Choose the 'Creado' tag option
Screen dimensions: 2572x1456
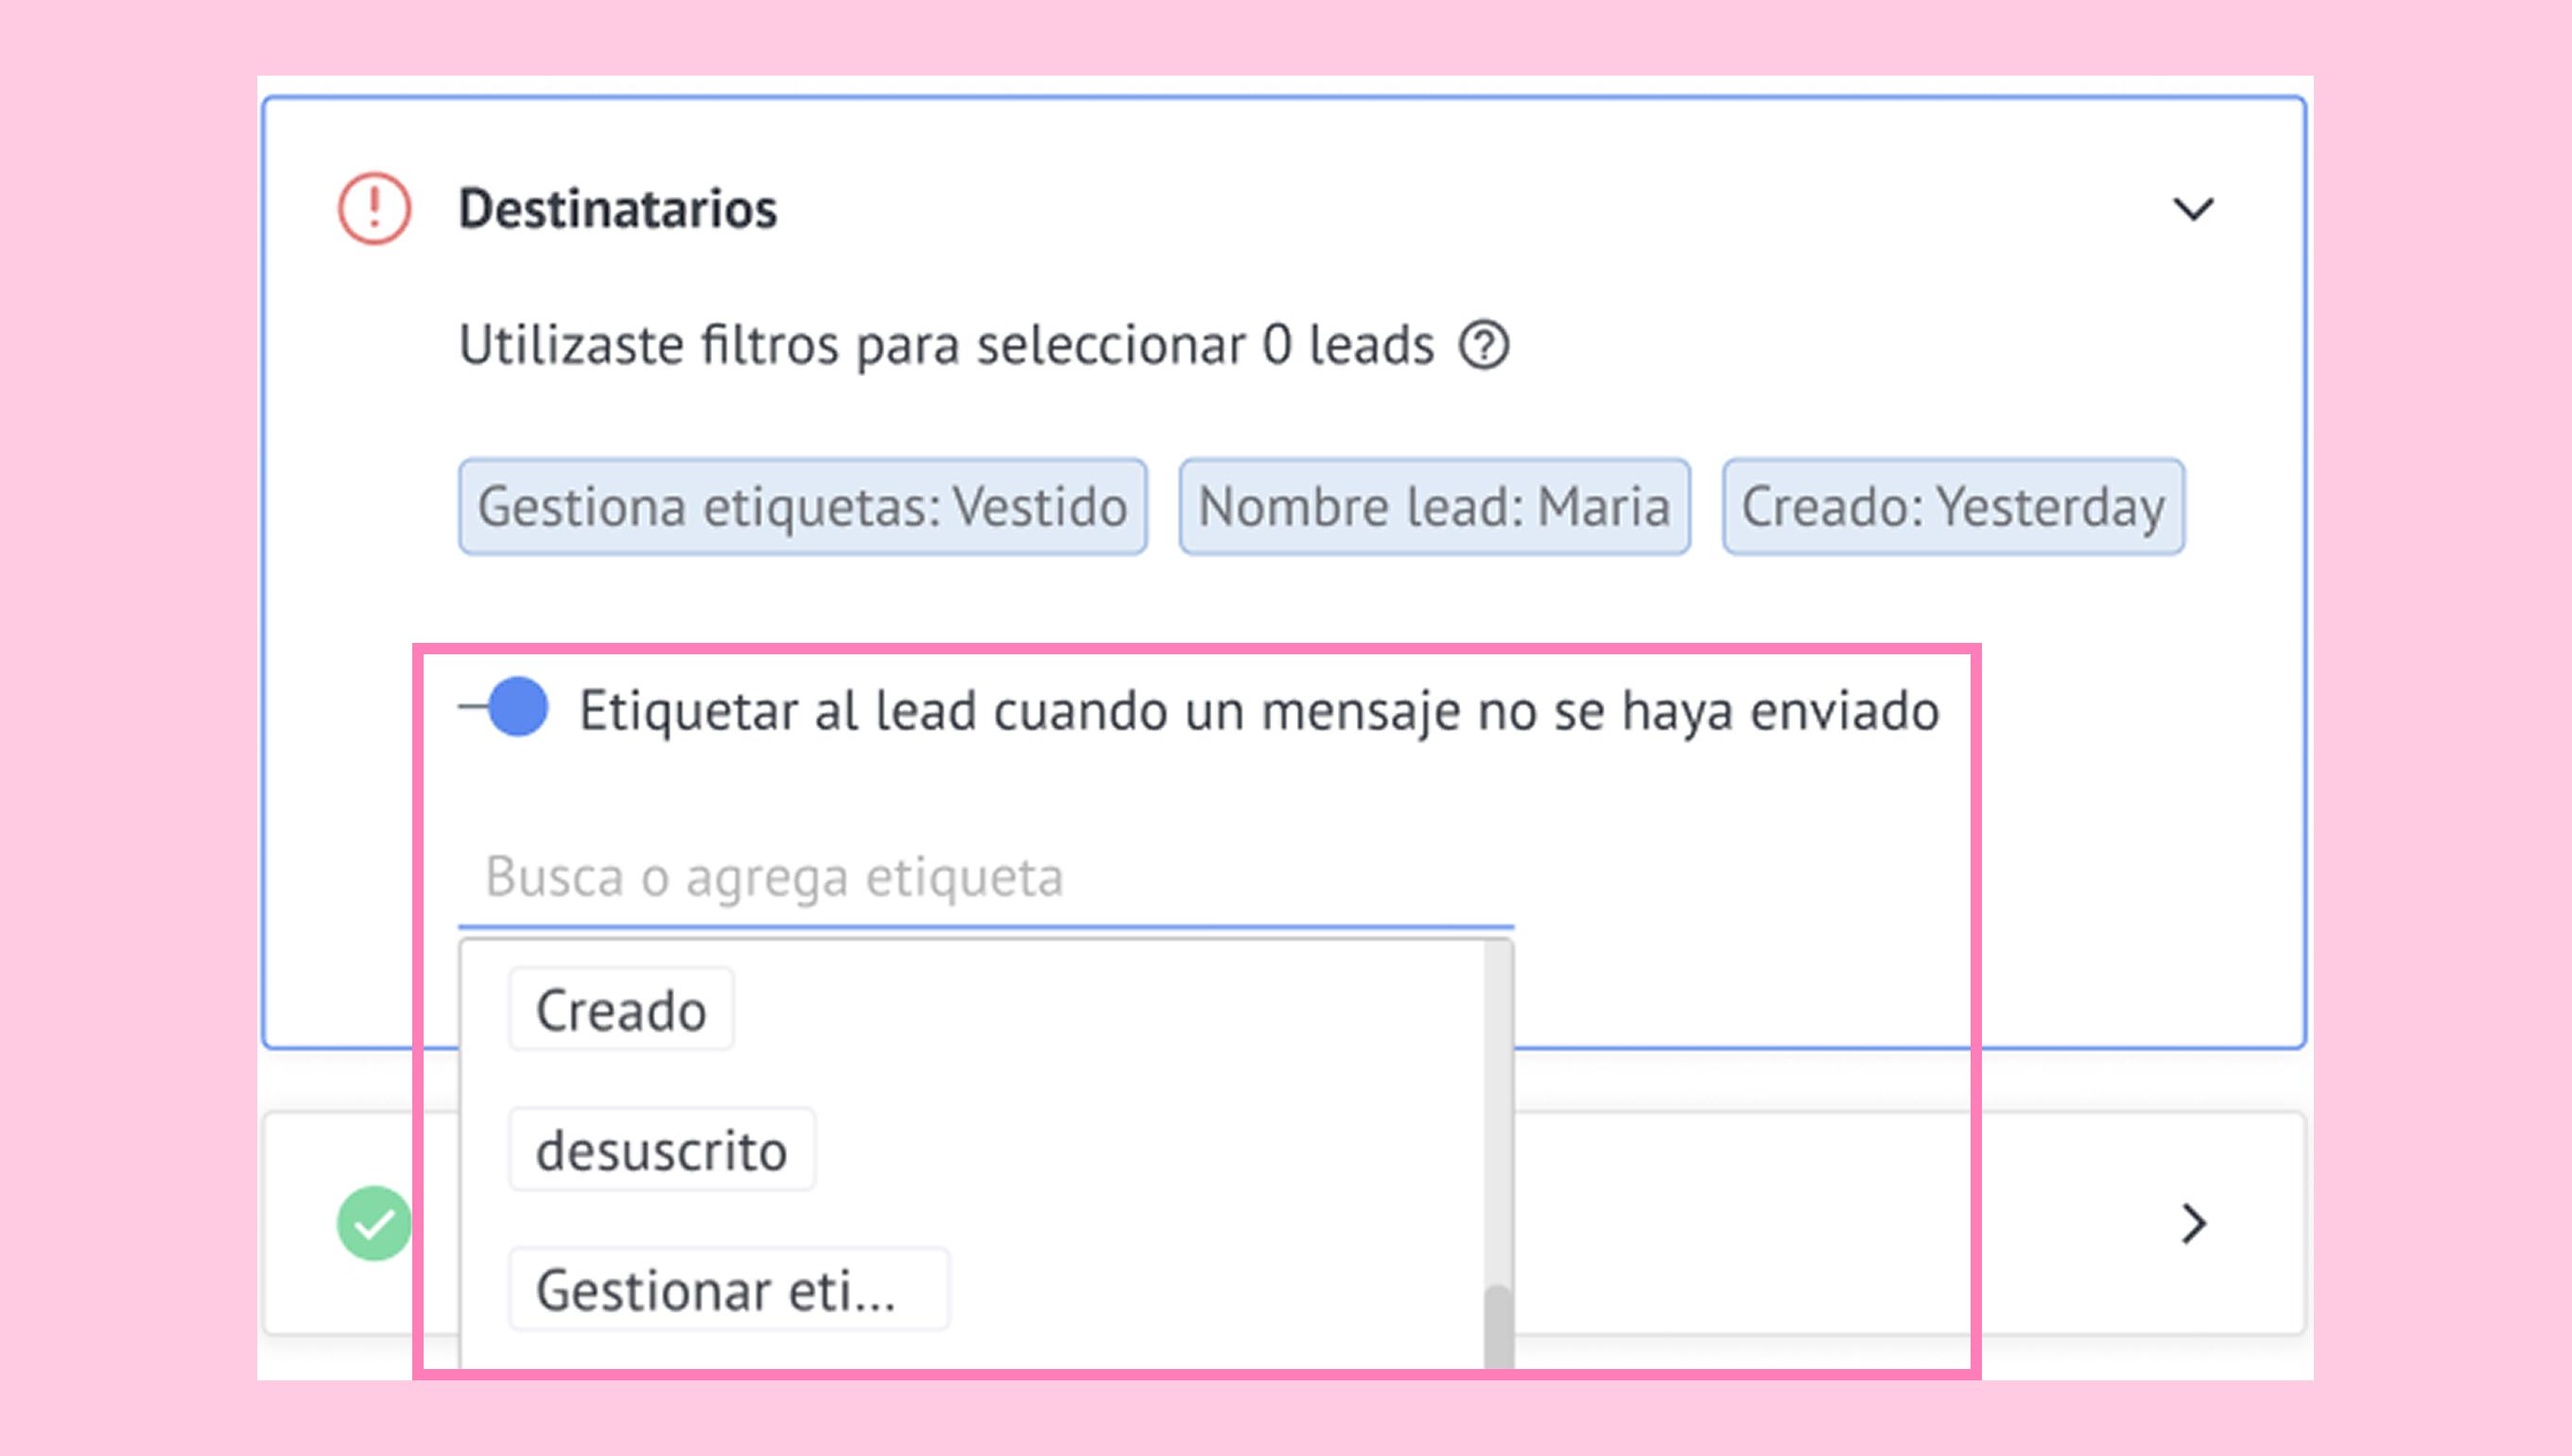[x=621, y=1010]
